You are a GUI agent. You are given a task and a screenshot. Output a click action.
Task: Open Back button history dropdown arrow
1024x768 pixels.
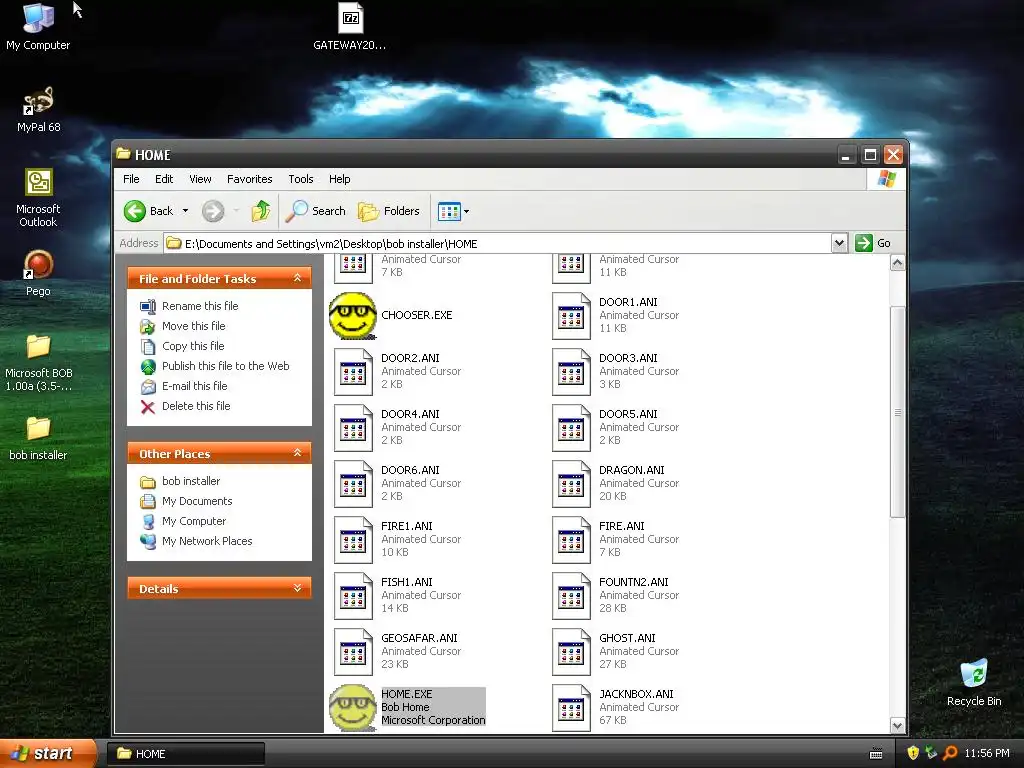(x=185, y=211)
